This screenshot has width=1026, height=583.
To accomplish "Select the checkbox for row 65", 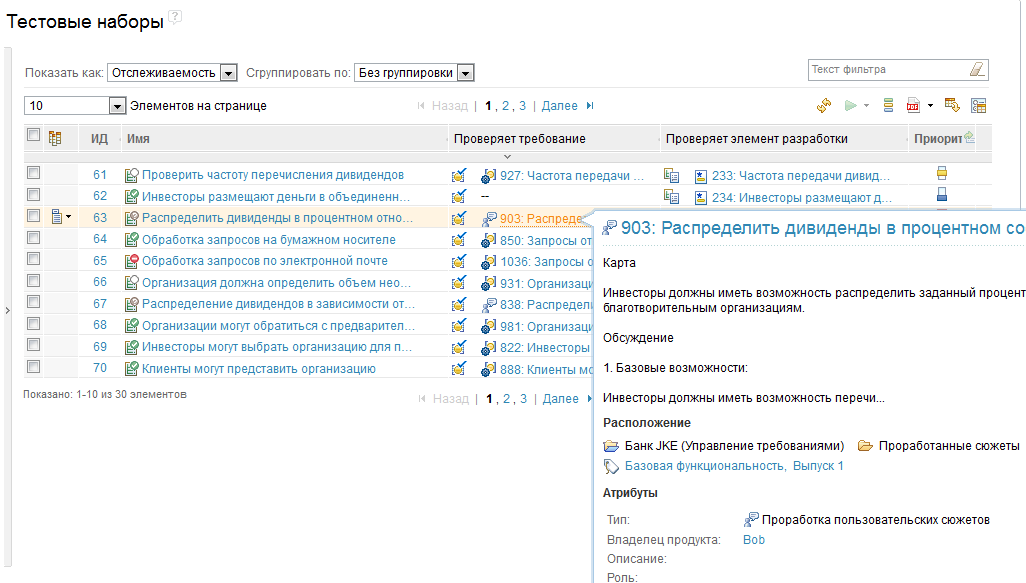I will [x=33, y=260].
